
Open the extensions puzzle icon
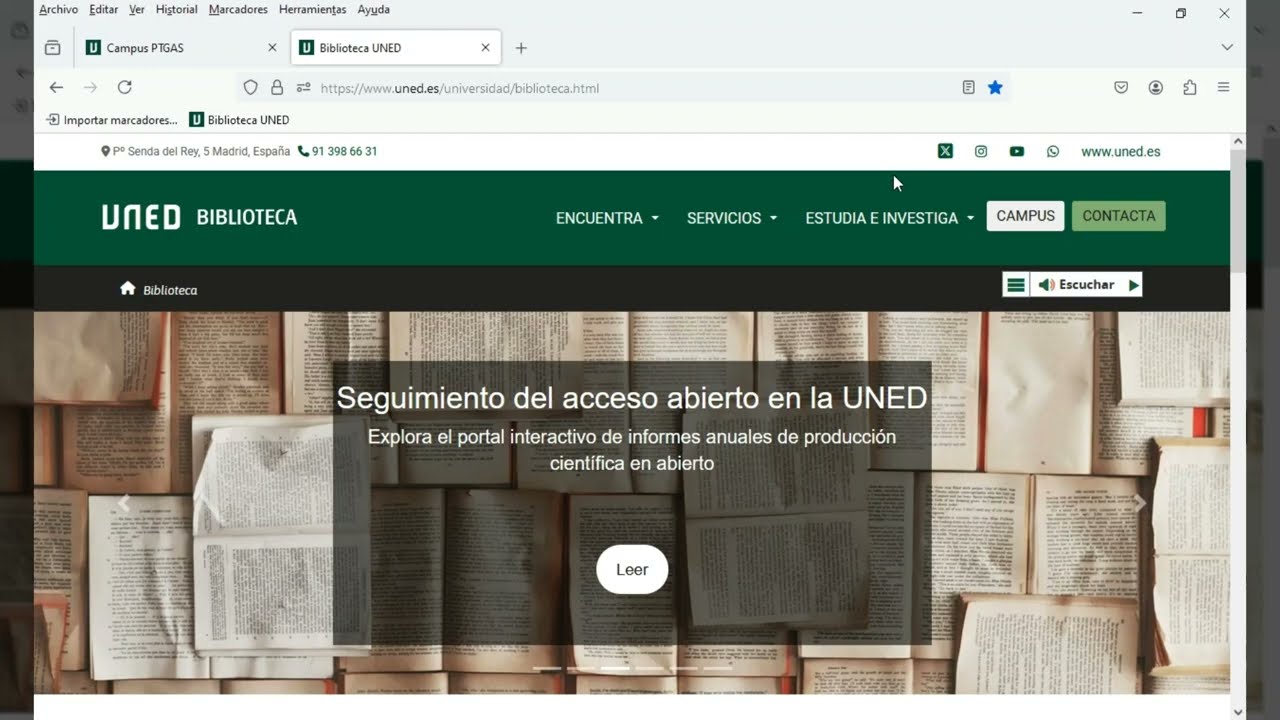click(x=1189, y=88)
